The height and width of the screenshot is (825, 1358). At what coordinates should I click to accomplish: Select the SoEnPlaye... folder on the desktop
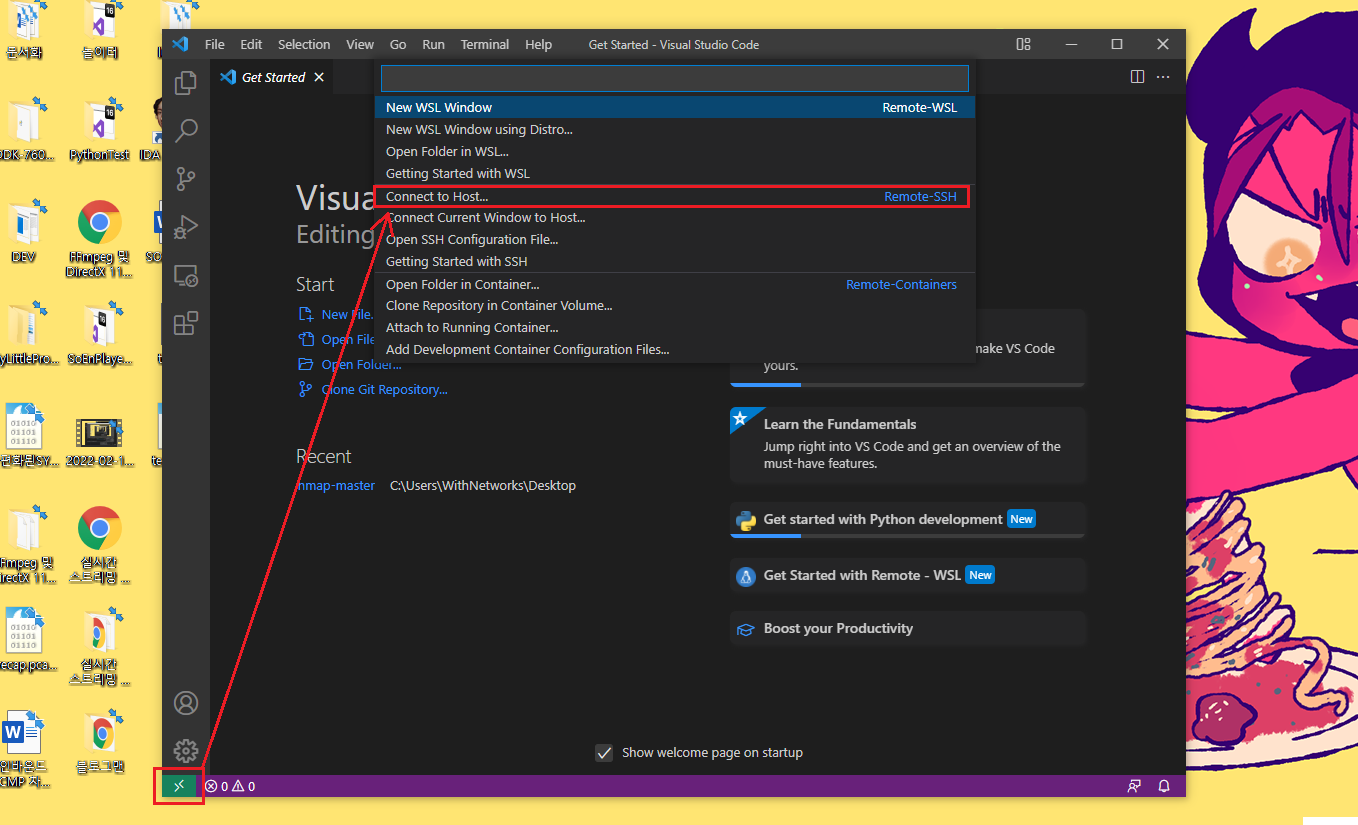(x=99, y=335)
